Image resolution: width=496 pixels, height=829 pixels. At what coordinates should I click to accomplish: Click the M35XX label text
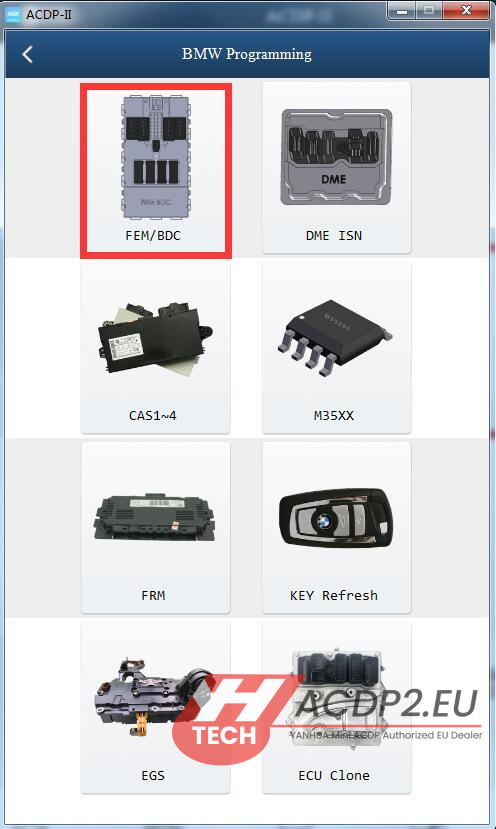[334, 416]
